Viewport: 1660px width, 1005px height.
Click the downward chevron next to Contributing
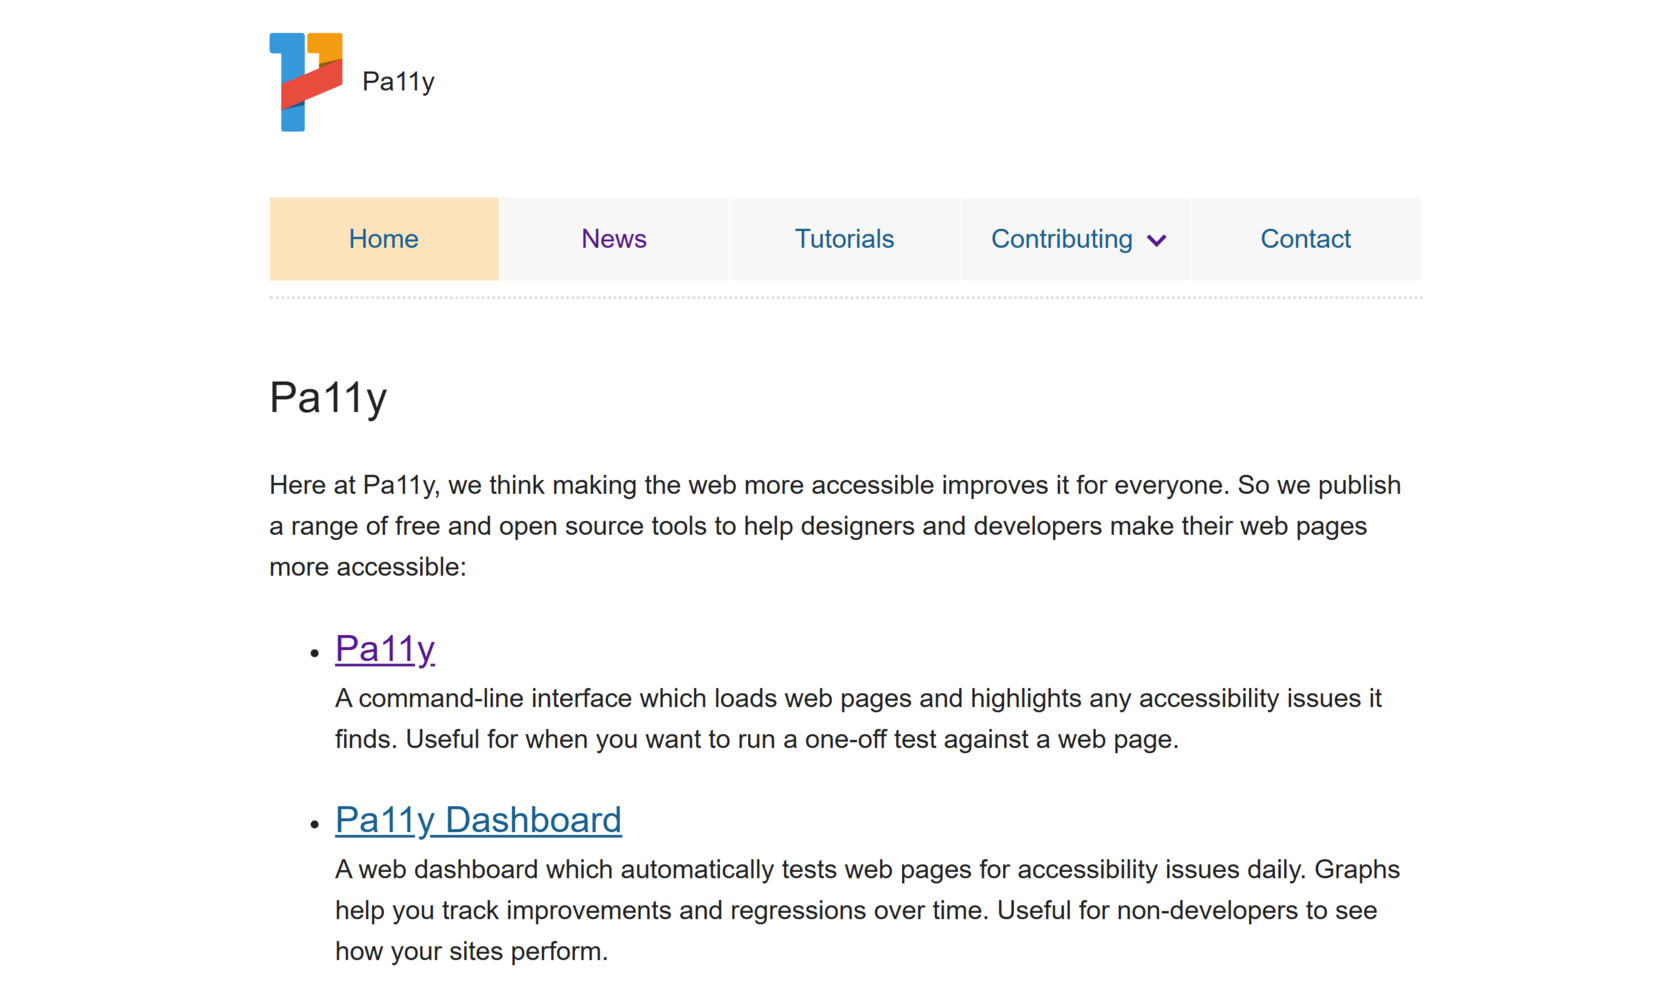pyautogui.click(x=1157, y=240)
